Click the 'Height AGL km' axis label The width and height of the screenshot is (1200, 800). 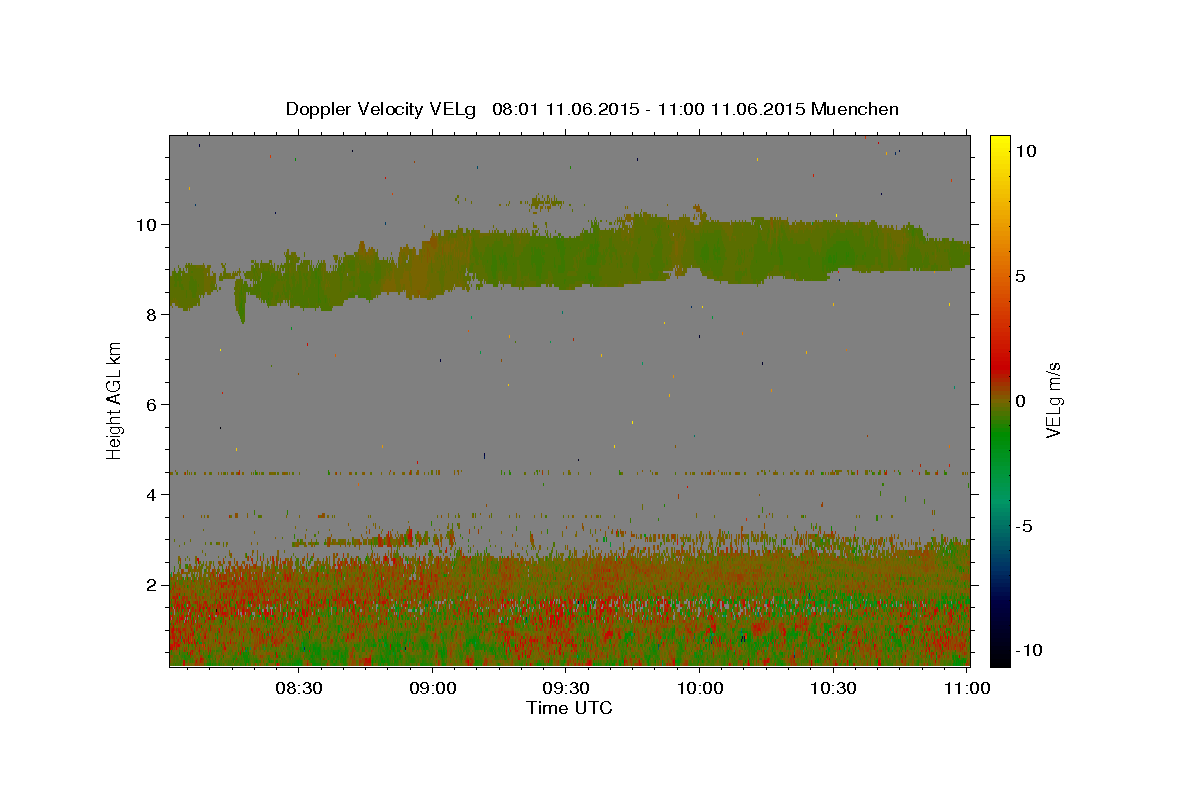pyautogui.click(x=114, y=399)
